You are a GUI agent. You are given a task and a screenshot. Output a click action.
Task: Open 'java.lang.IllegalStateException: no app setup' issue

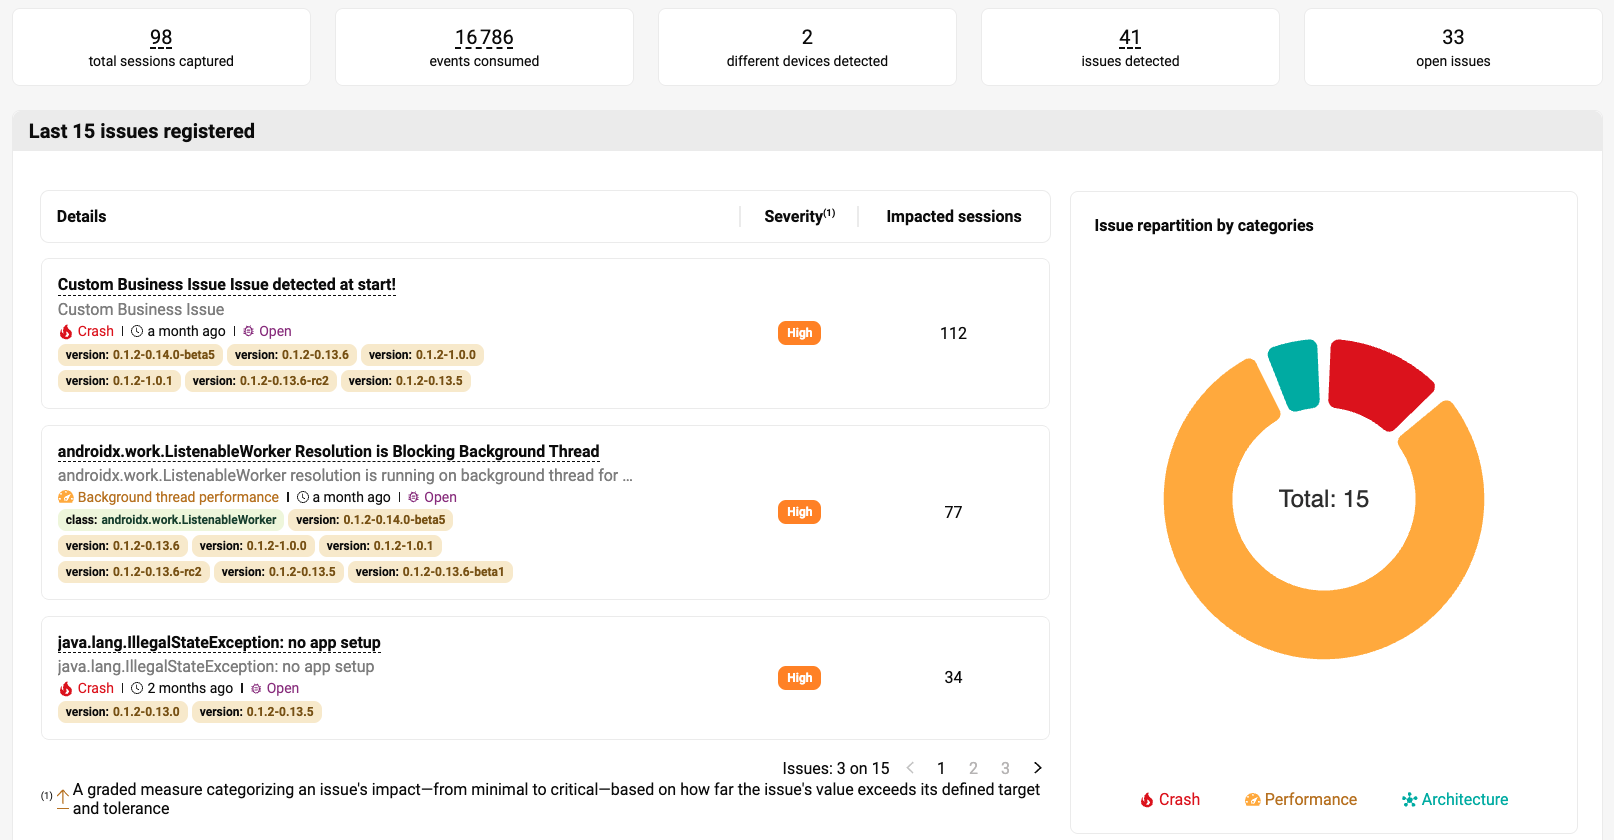pos(219,643)
